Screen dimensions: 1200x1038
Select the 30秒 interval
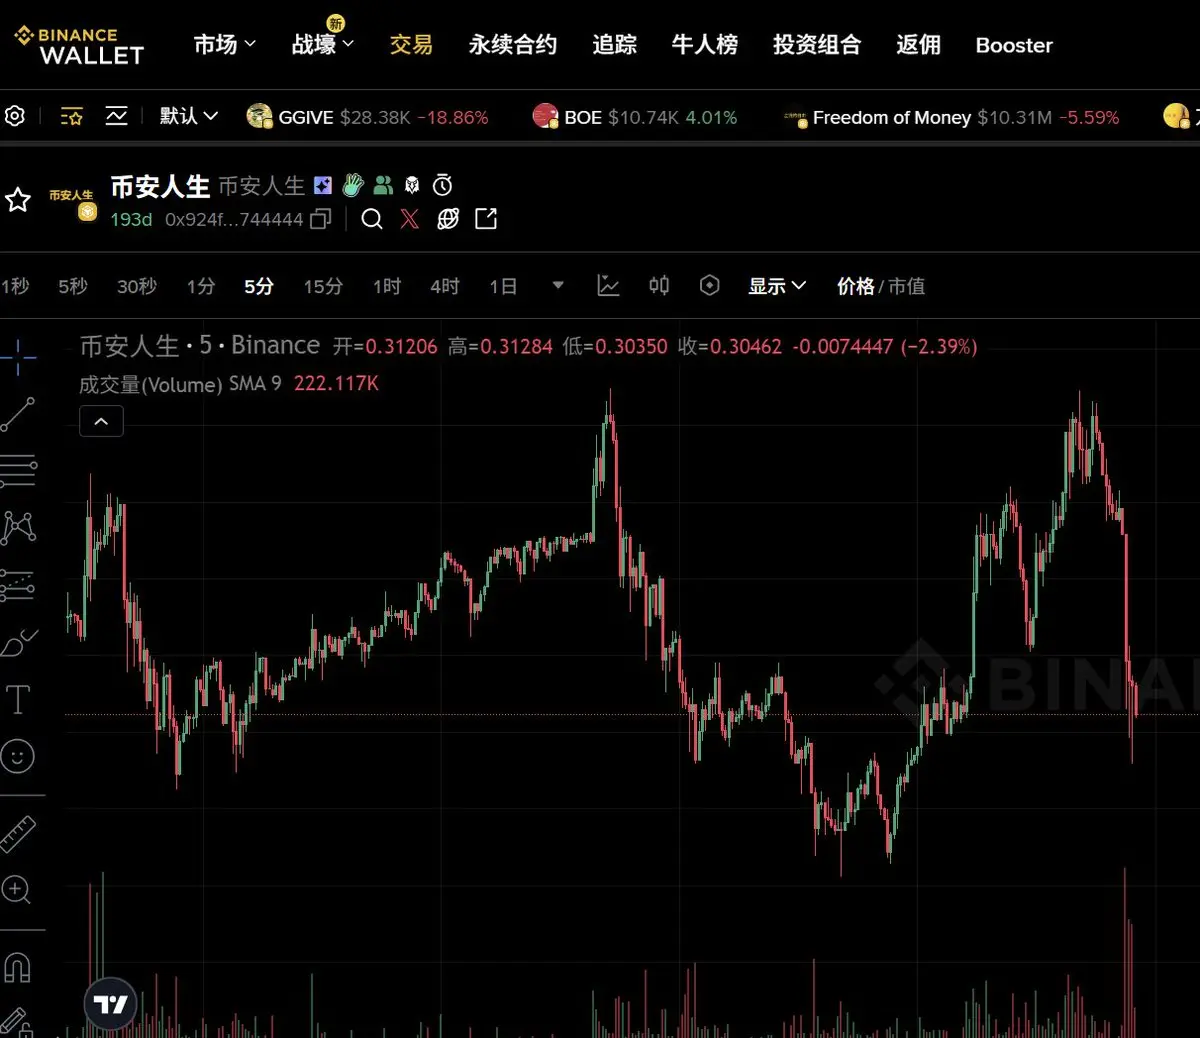pyautogui.click(x=137, y=286)
